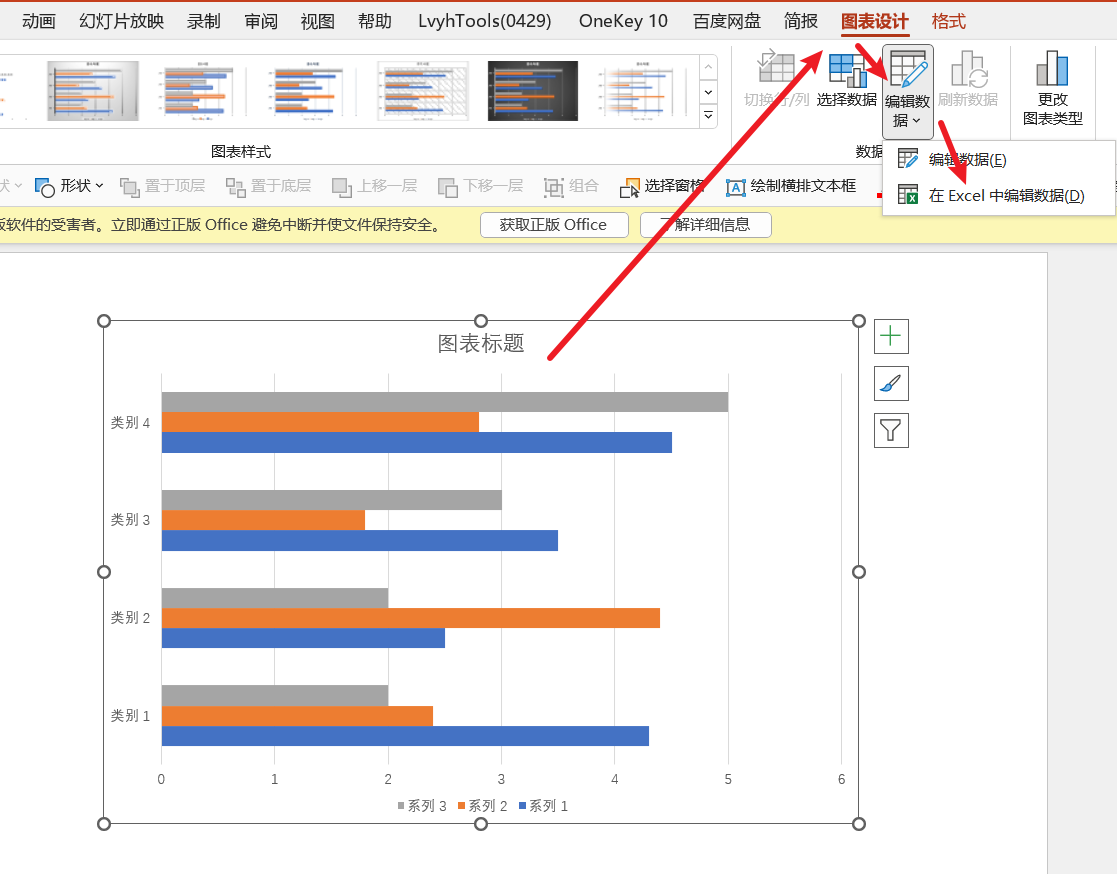Screen dimensions: 1117x874
Task: Open the 幻灯片放映 tab
Action: (122, 21)
